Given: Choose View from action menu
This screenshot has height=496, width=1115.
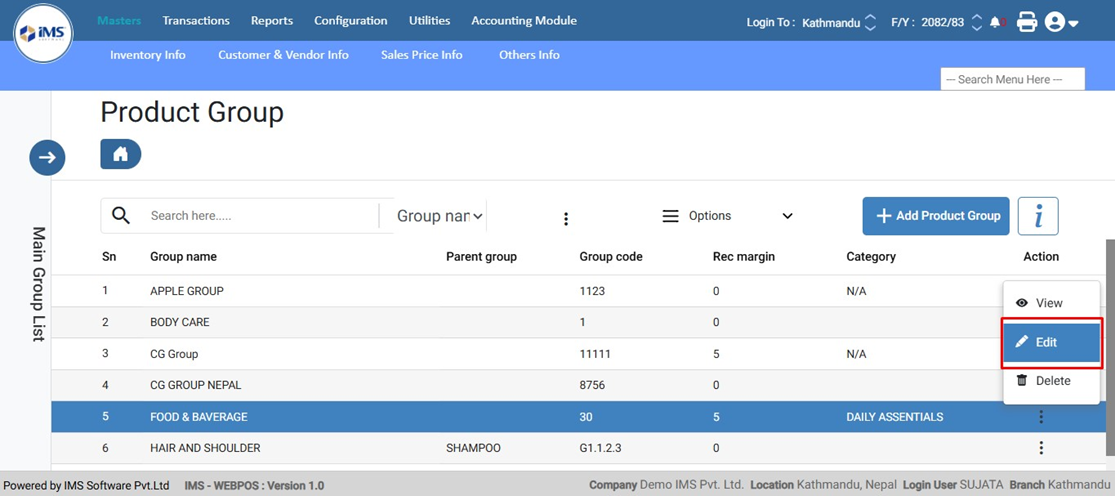Looking at the screenshot, I should pyautogui.click(x=1052, y=303).
